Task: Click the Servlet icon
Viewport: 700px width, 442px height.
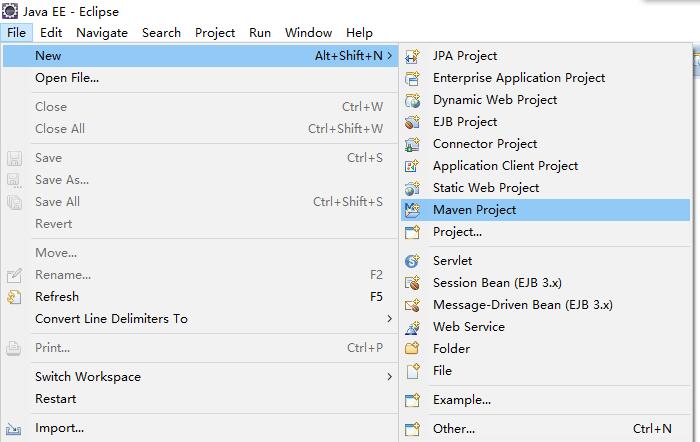Action: (x=412, y=261)
